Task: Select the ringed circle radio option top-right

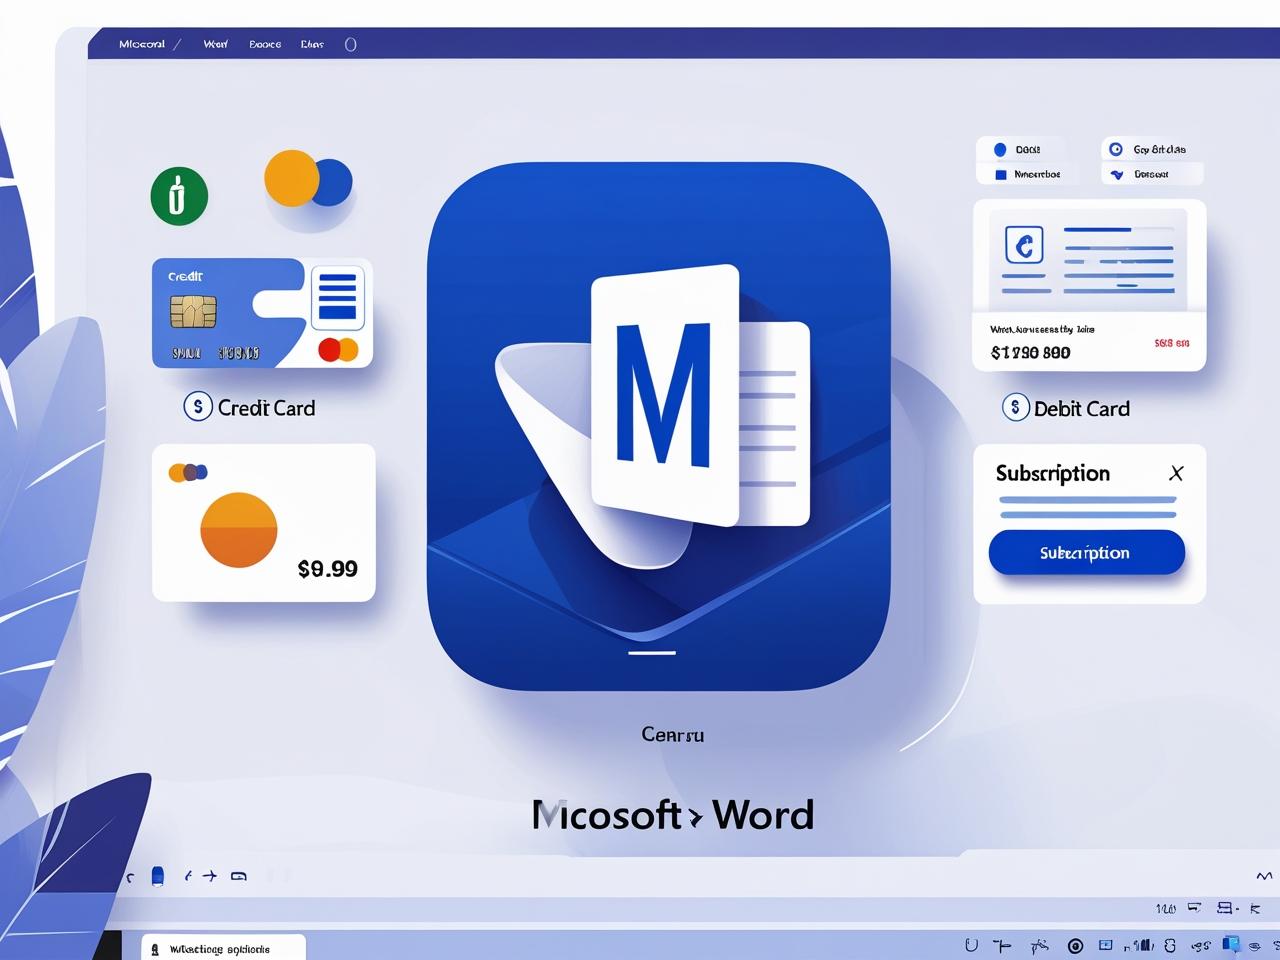Action: point(1116,150)
